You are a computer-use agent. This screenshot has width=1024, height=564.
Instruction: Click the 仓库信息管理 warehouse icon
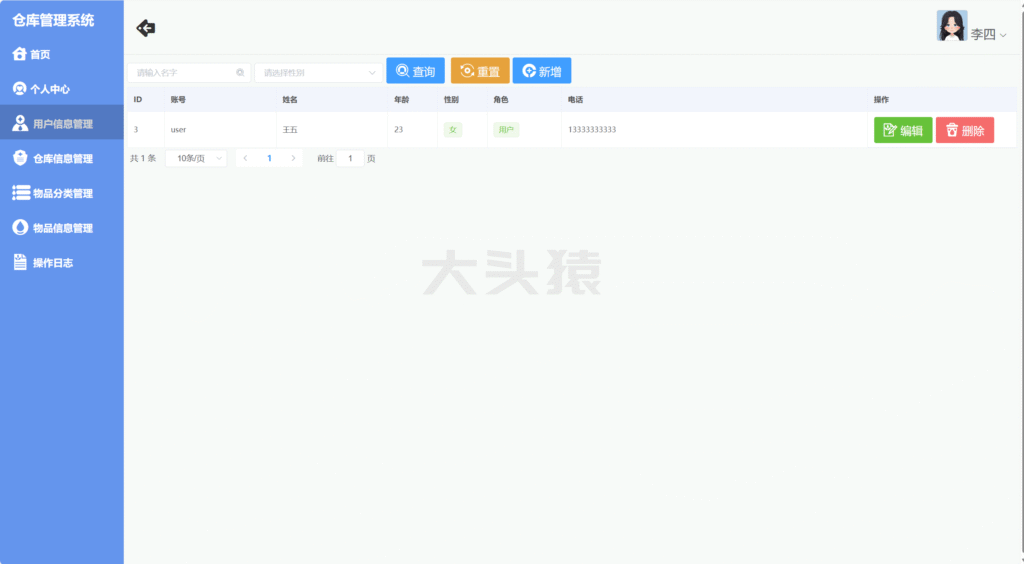click(20, 158)
